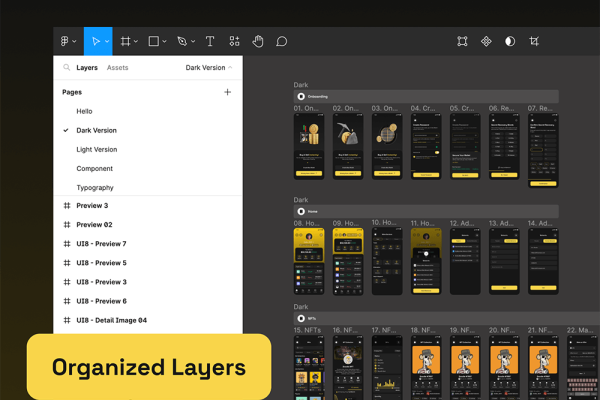Viewport: 600px width, 400px height.
Task: Add a new page with plus button
Action: [227, 92]
